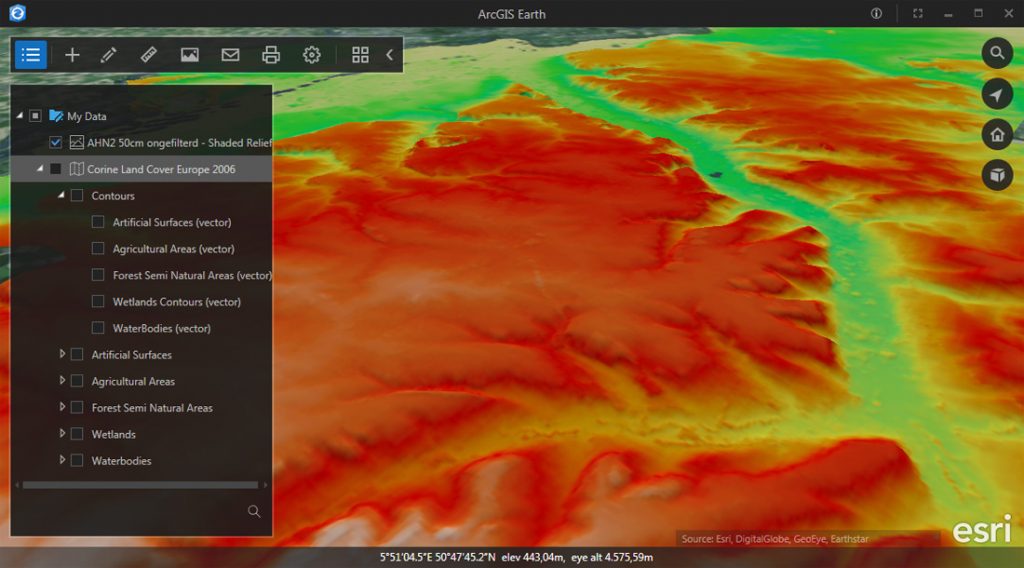Enable the Agricultural Areas group checkbox
This screenshot has width=1024, height=568.
[76, 381]
